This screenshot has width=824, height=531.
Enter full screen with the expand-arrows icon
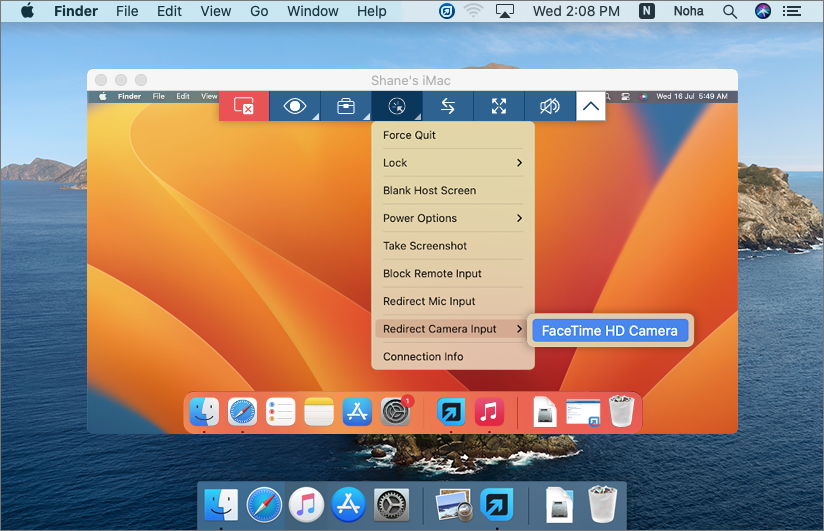pyautogui.click(x=499, y=106)
